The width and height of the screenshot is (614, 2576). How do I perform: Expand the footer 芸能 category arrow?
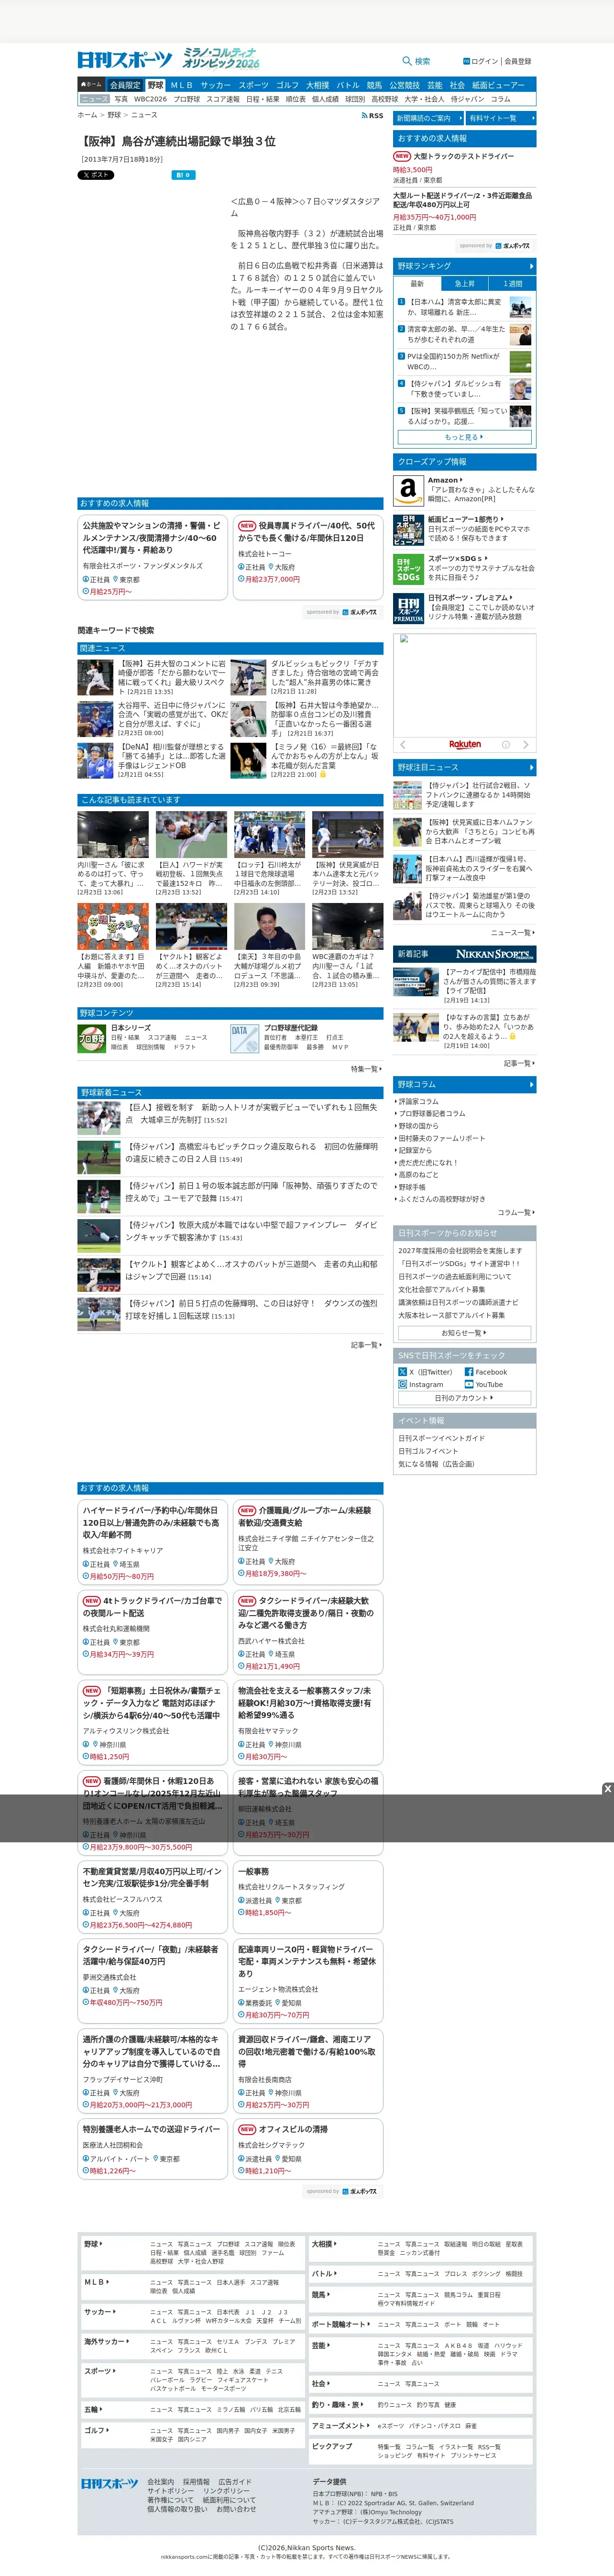pos(329,2345)
